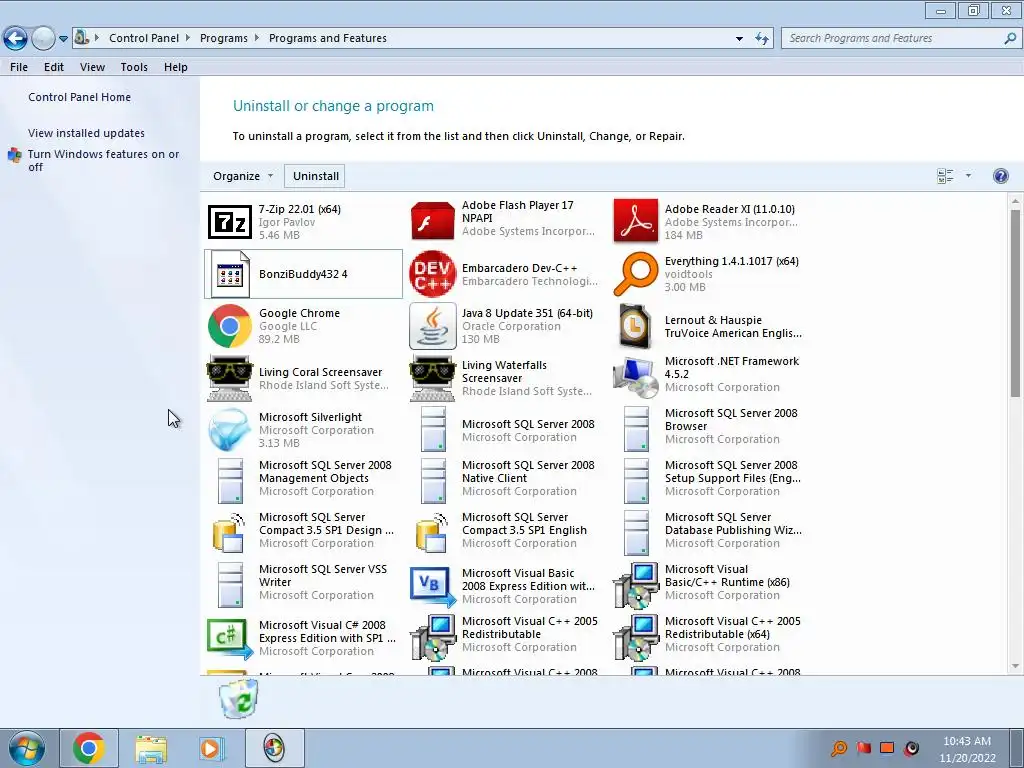The width and height of the screenshot is (1024, 768).
Task: Select the Microsoft .NET Framework 4.5.2 icon
Action: [x=635, y=377]
